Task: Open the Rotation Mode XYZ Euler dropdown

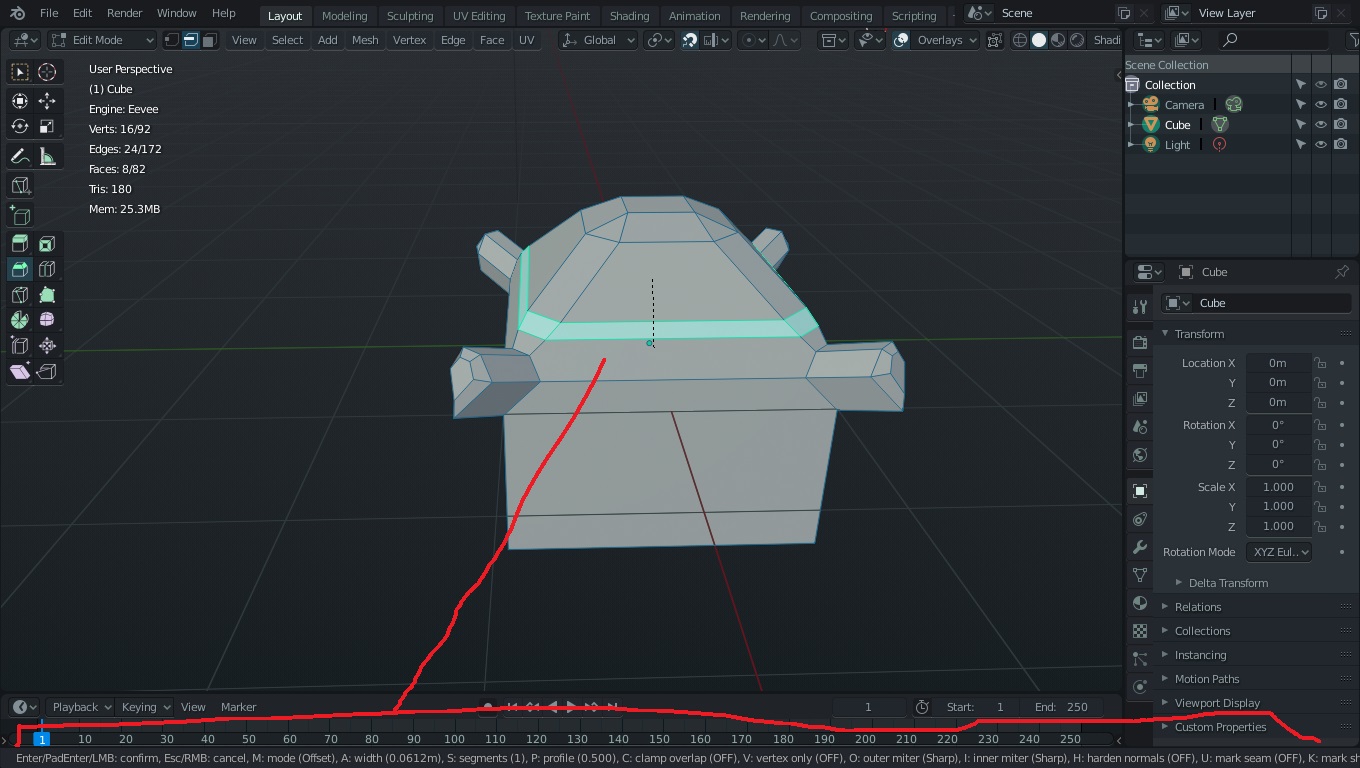Action: 1278,552
